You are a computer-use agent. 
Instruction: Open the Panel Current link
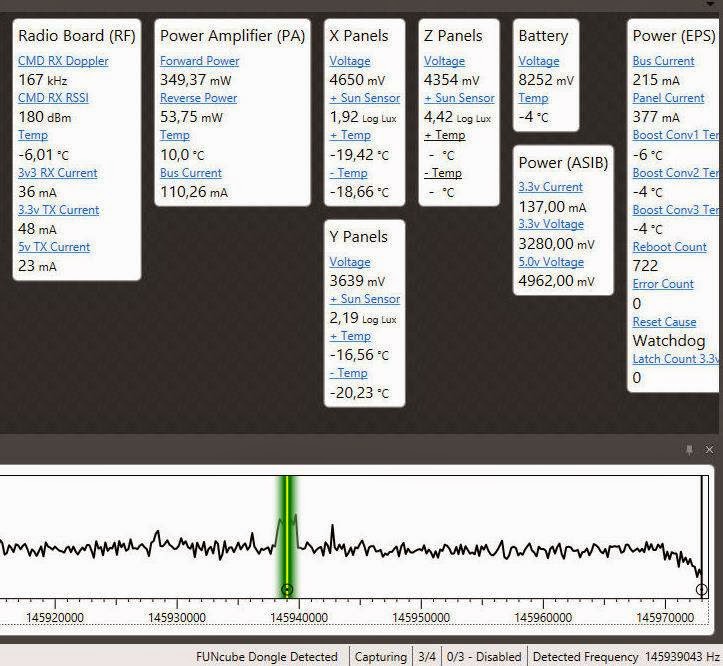point(669,98)
